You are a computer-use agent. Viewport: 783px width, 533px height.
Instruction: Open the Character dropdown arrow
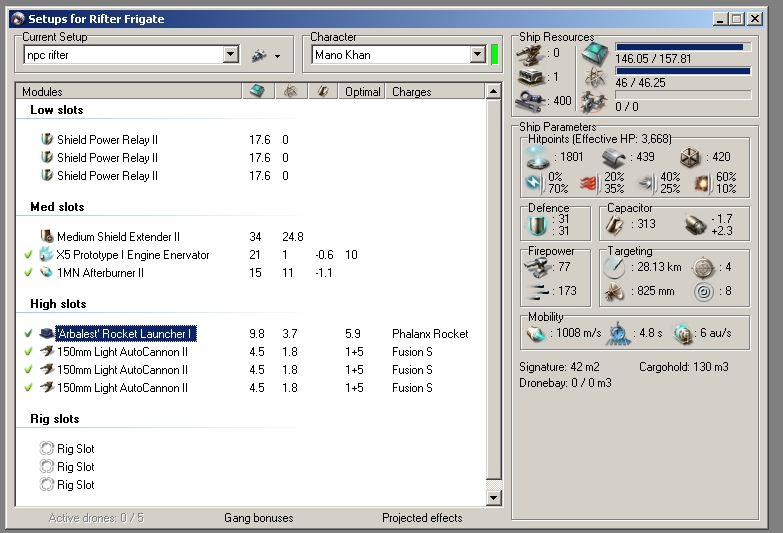point(477,54)
